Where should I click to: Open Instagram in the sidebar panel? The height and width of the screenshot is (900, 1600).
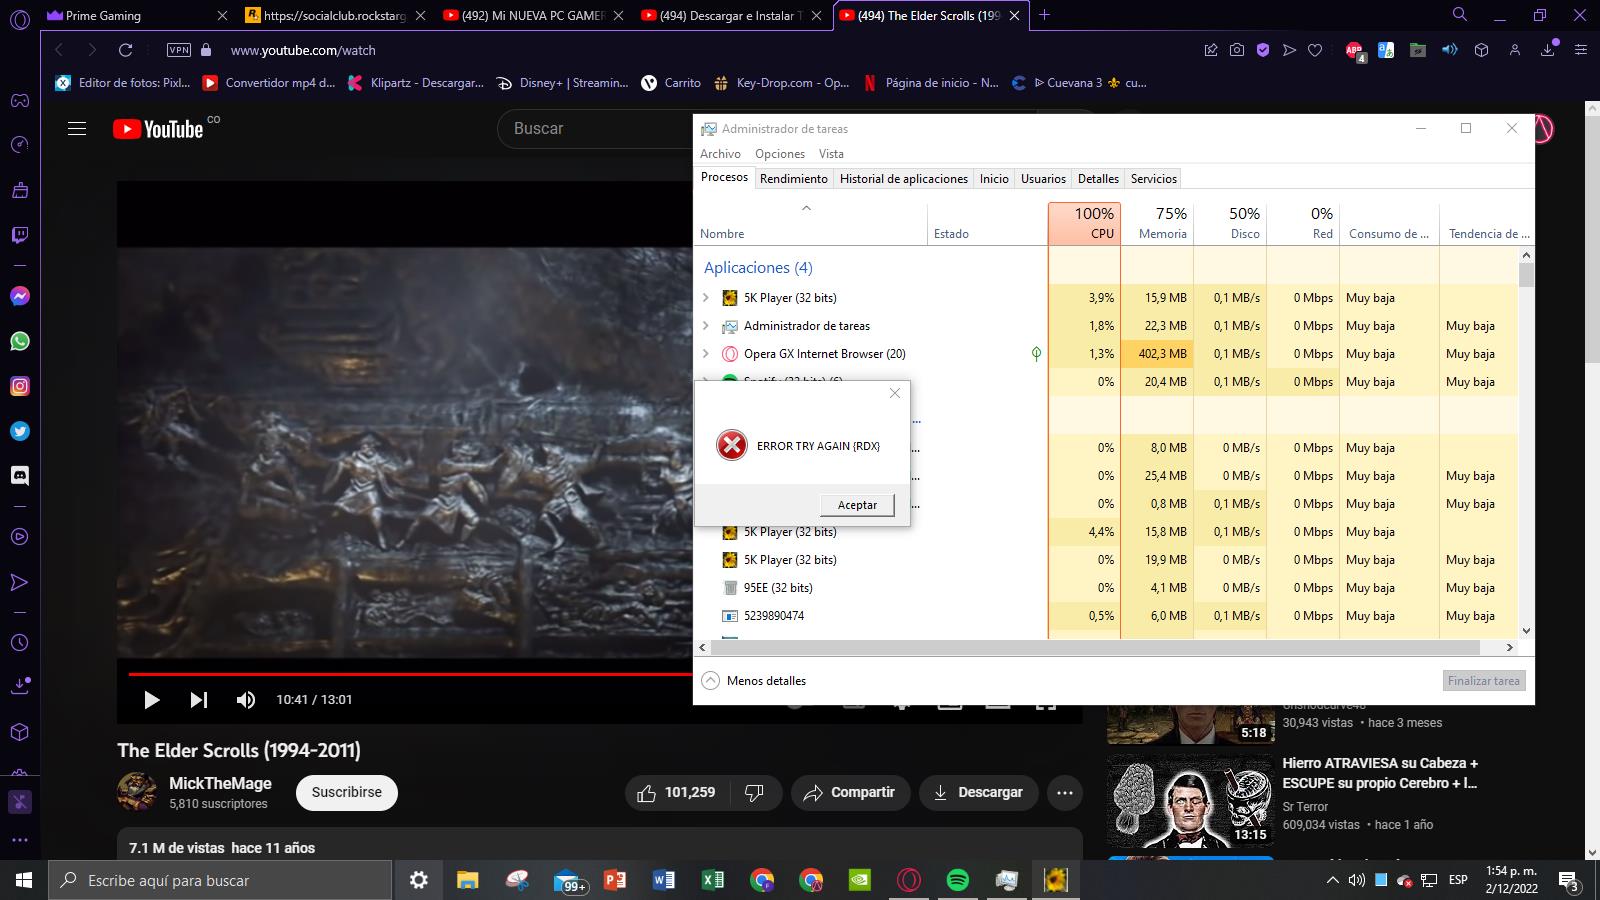[20, 386]
